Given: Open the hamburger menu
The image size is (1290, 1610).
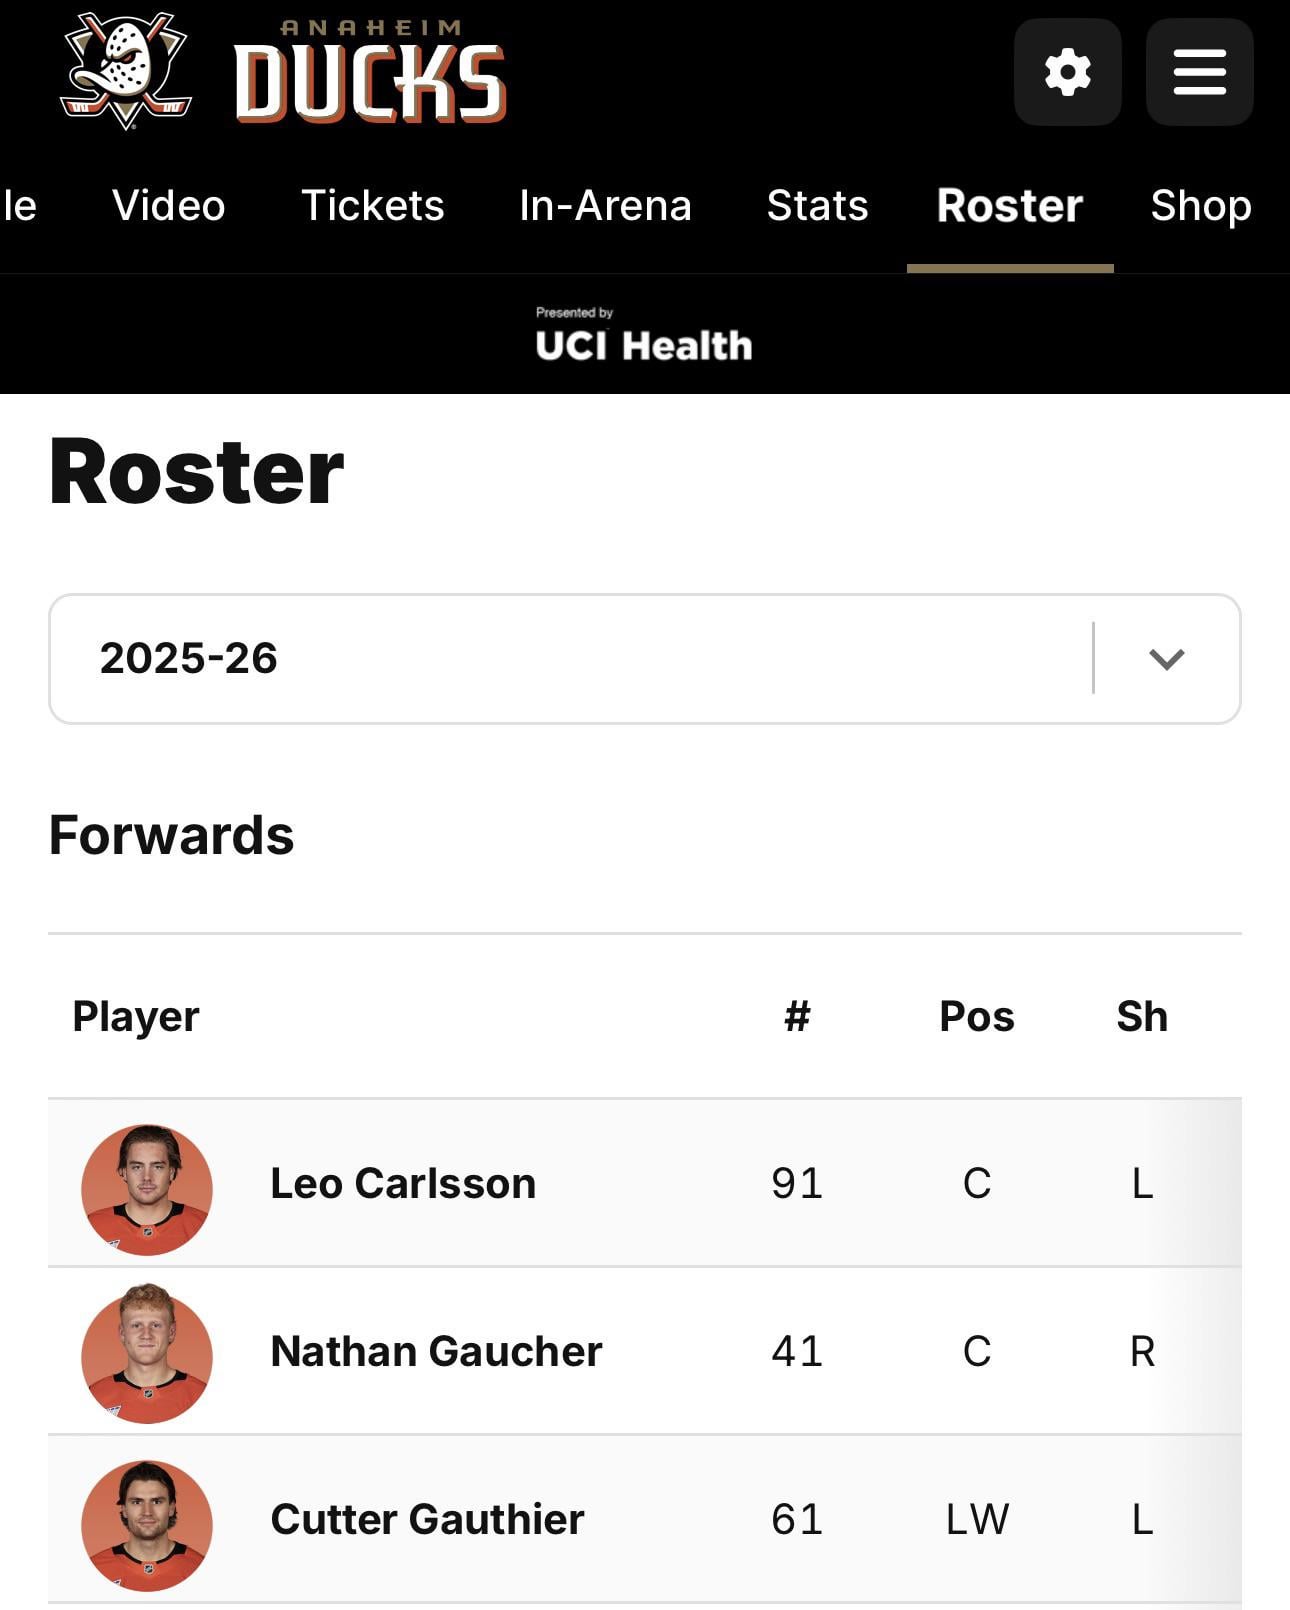Looking at the screenshot, I should (x=1199, y=72).
